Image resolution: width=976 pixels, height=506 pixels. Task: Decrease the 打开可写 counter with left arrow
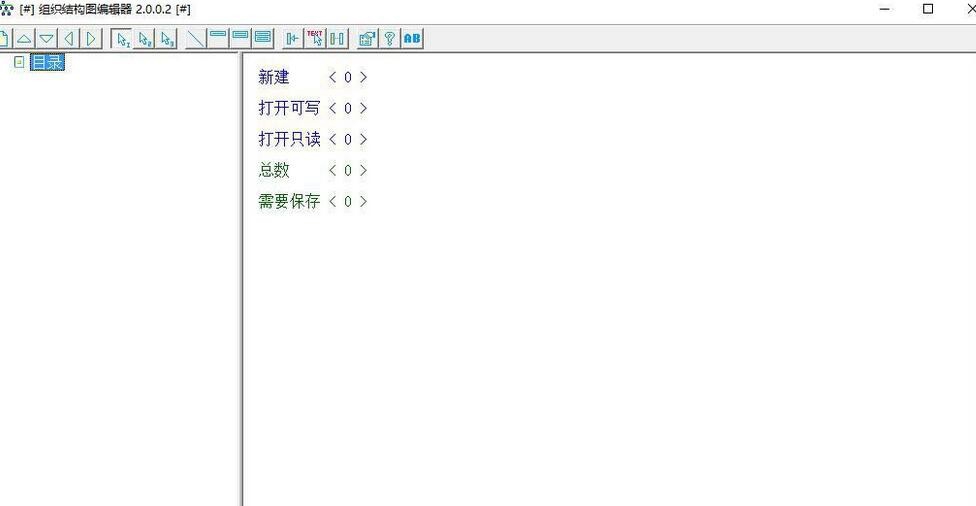pyautogui.click(x=332, y=108)
